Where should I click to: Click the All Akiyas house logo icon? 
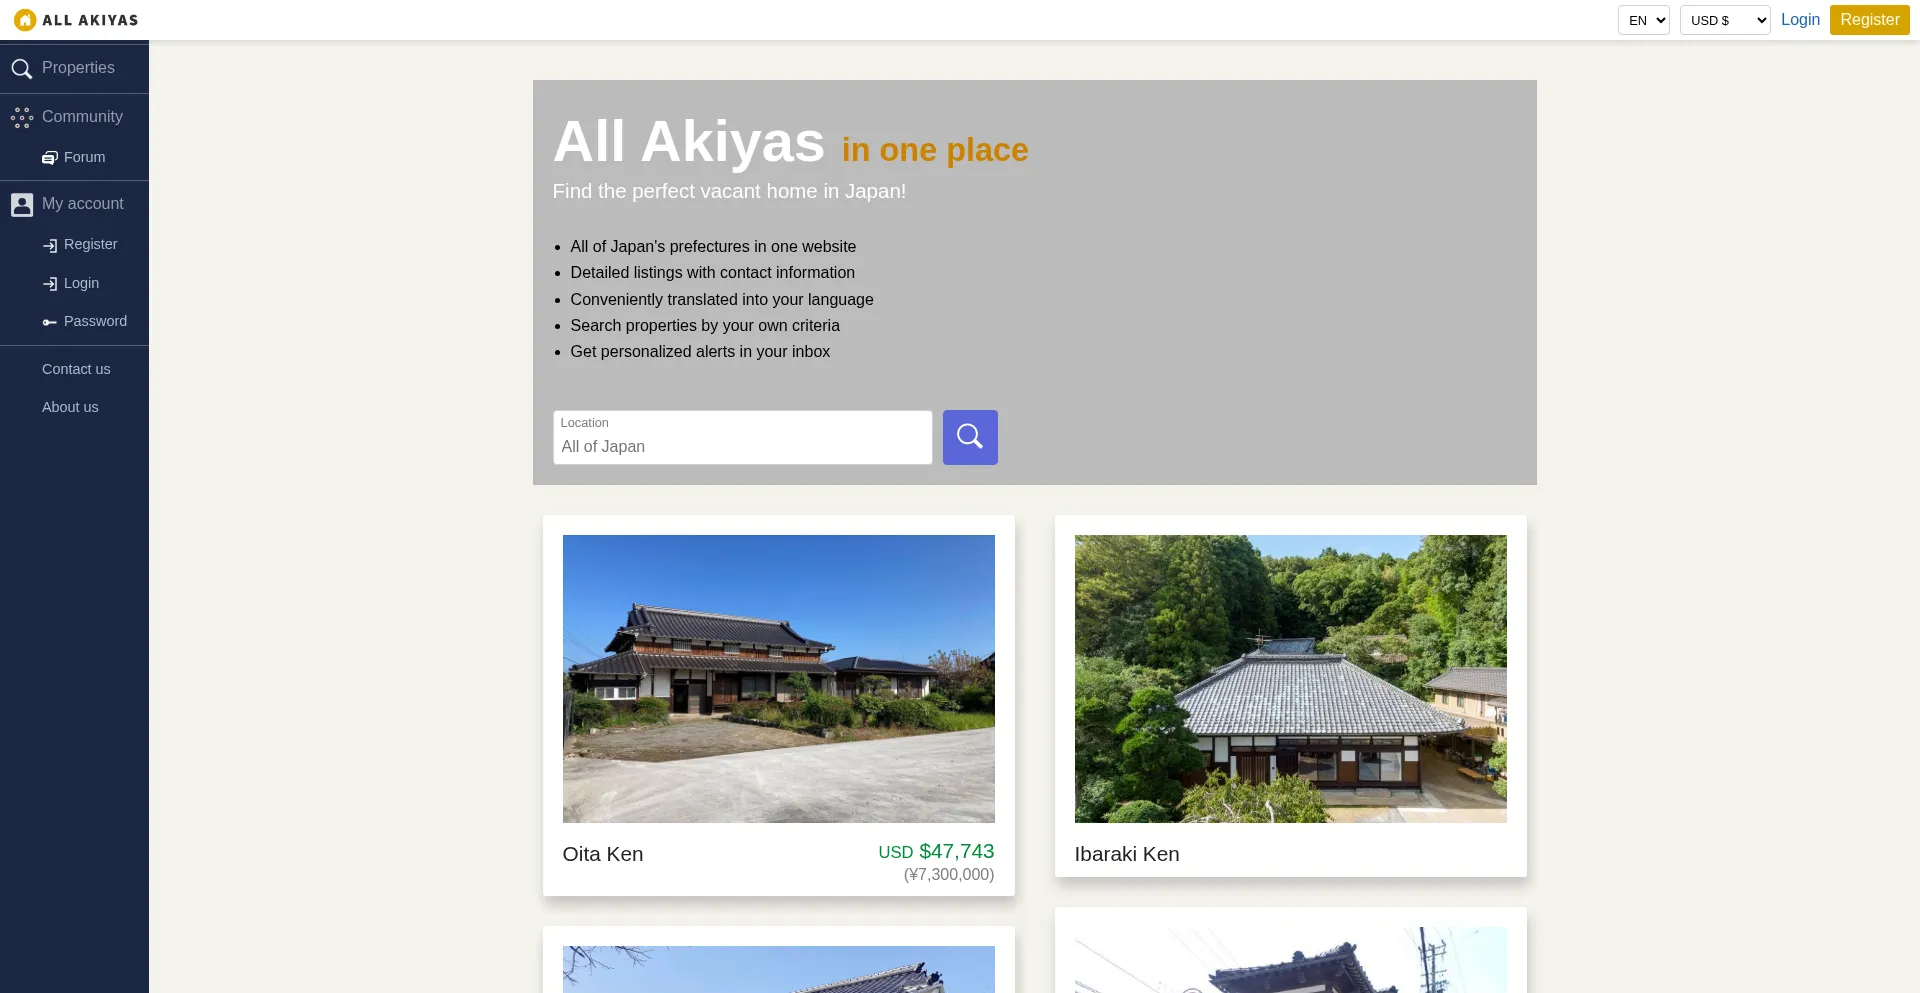coord(25,20)
